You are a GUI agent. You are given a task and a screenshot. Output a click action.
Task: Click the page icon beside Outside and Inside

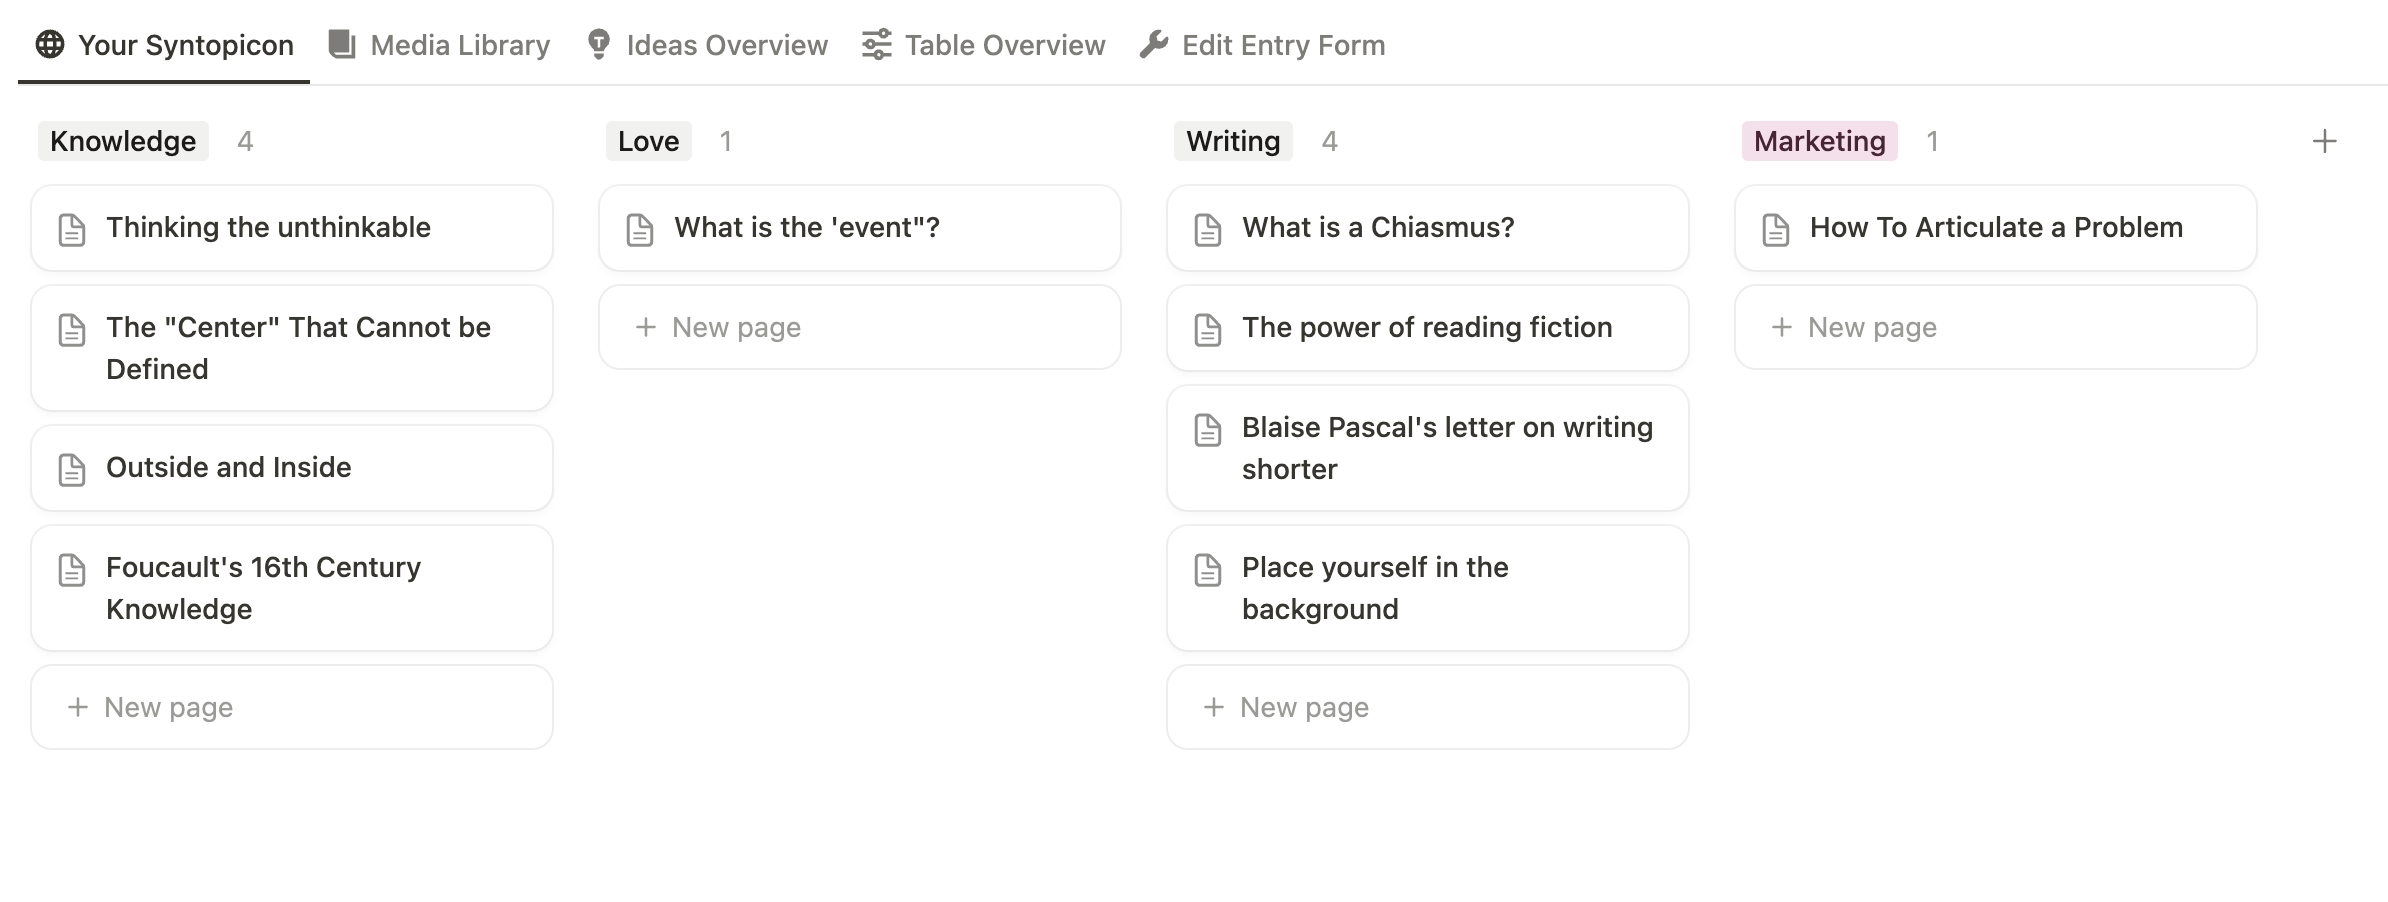tap(71, 468)
